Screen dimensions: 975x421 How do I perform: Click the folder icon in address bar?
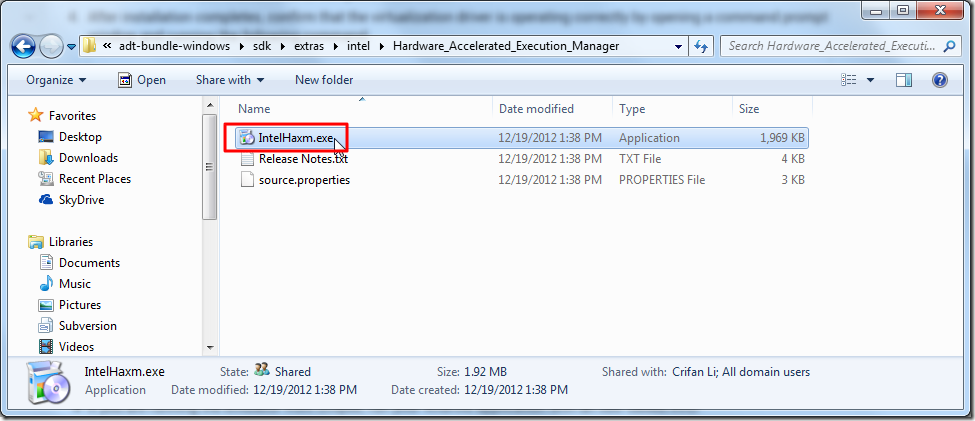(x=89, y=46)
